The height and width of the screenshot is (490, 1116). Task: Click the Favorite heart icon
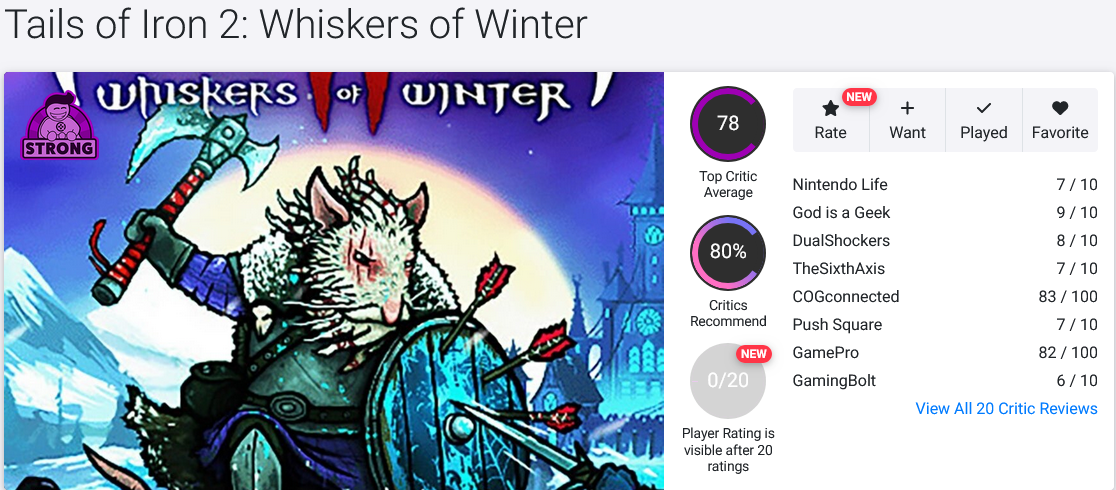tap(1060, 109)
